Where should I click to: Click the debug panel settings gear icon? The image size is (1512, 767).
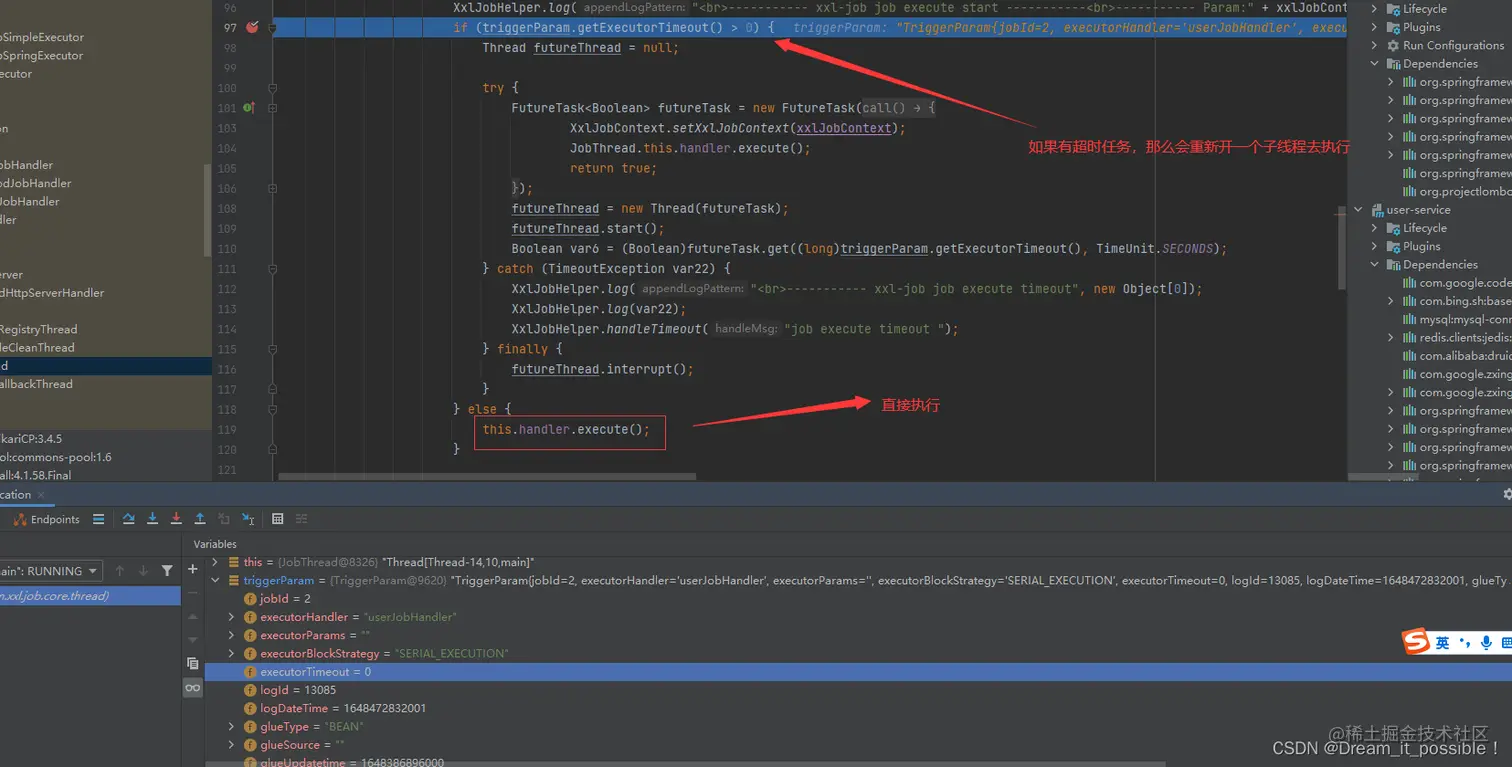click(x=1507, y=494)
